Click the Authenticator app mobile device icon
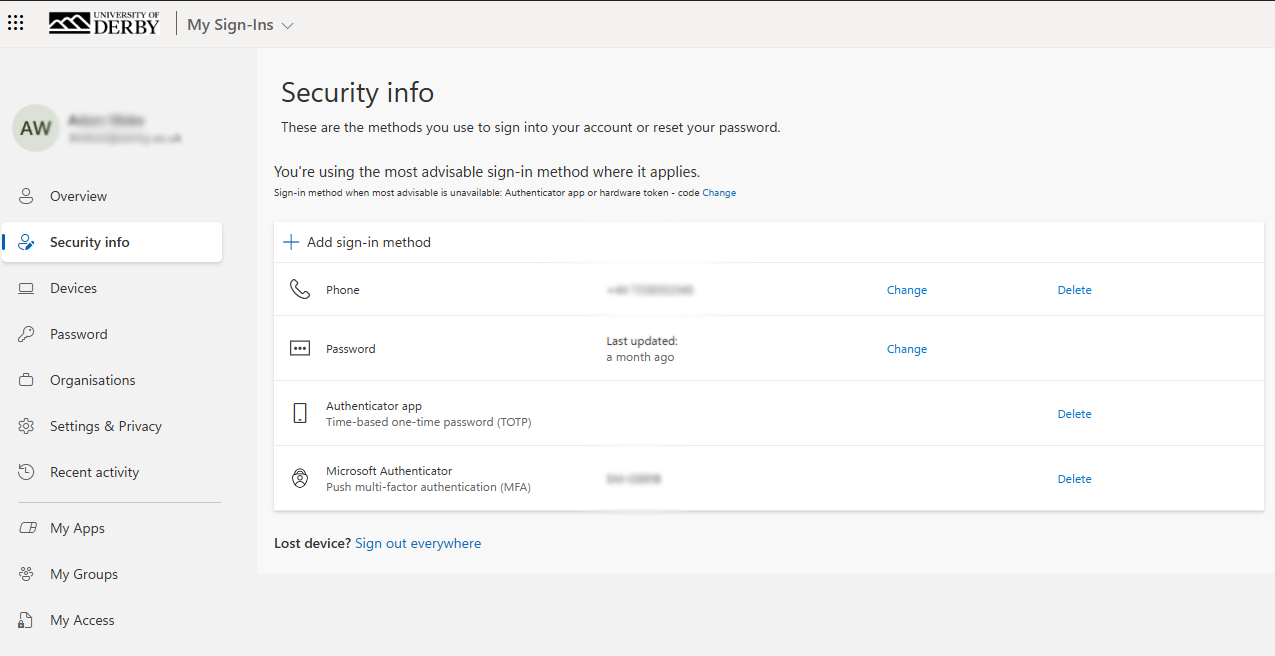 pyautogui.click(x=299, y=413)
